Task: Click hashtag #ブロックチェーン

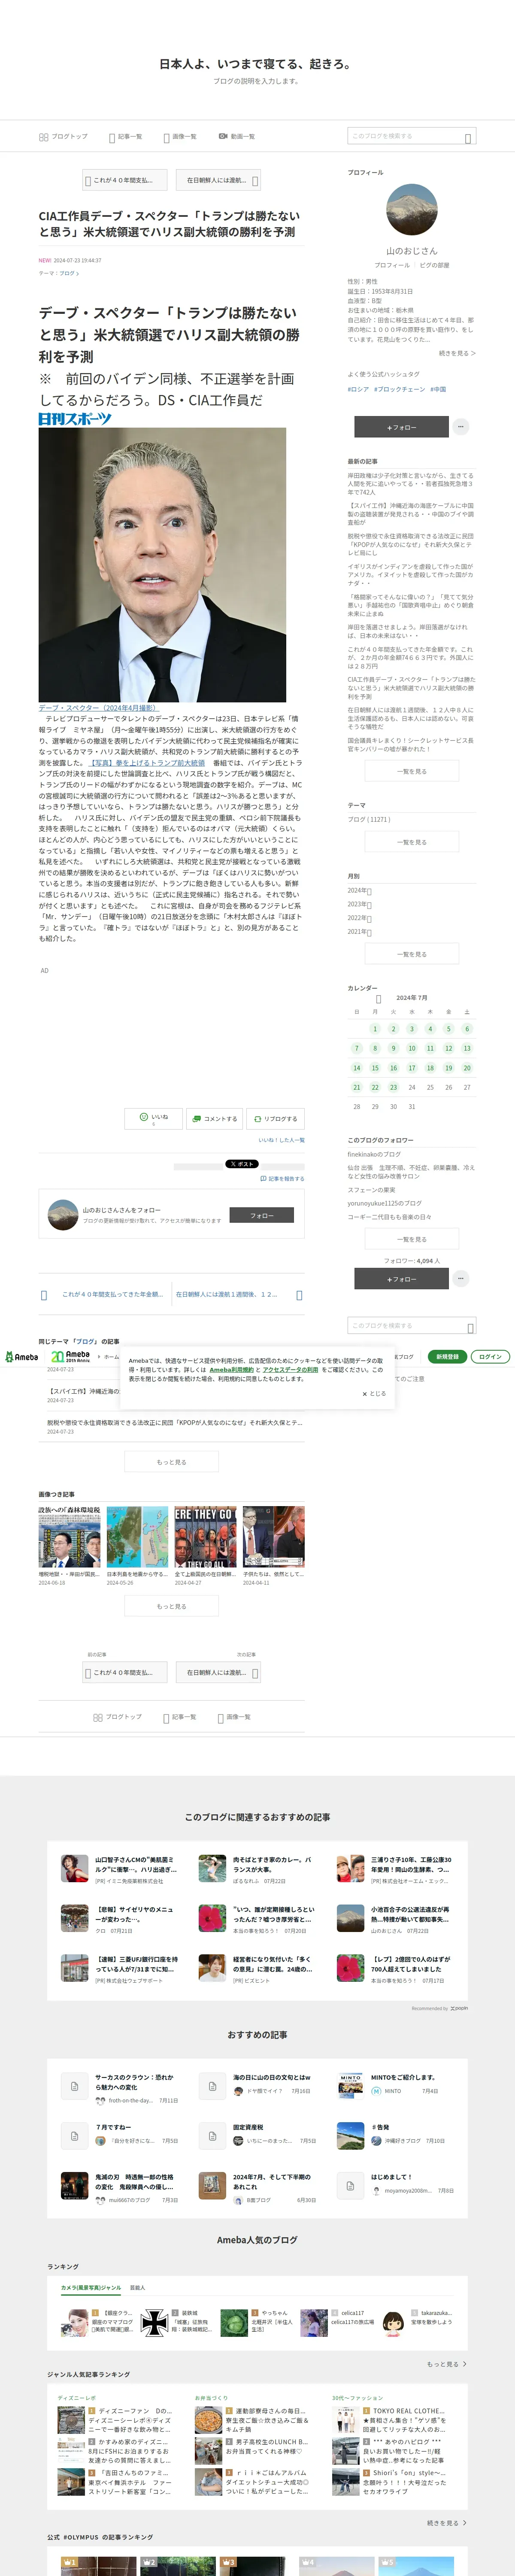Action: point(400,389)
